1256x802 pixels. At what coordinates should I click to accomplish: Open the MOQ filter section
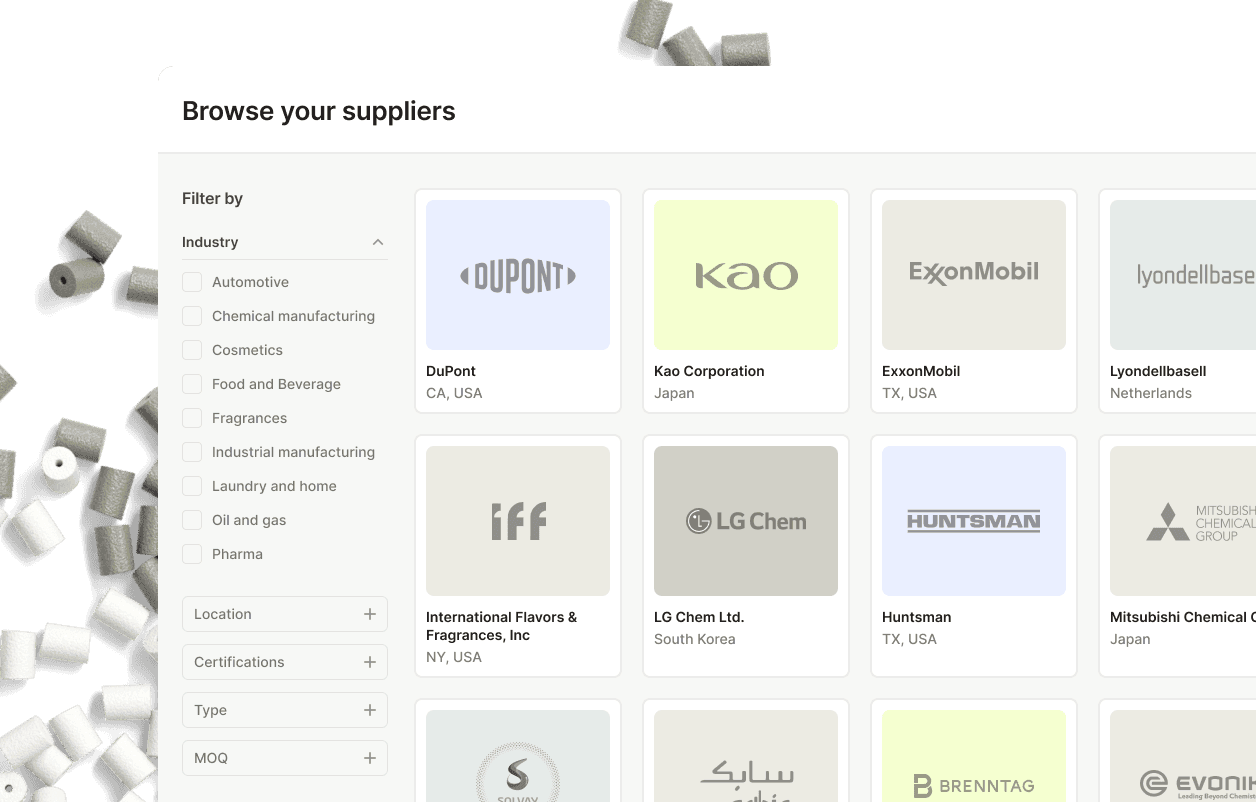(370, 758)
